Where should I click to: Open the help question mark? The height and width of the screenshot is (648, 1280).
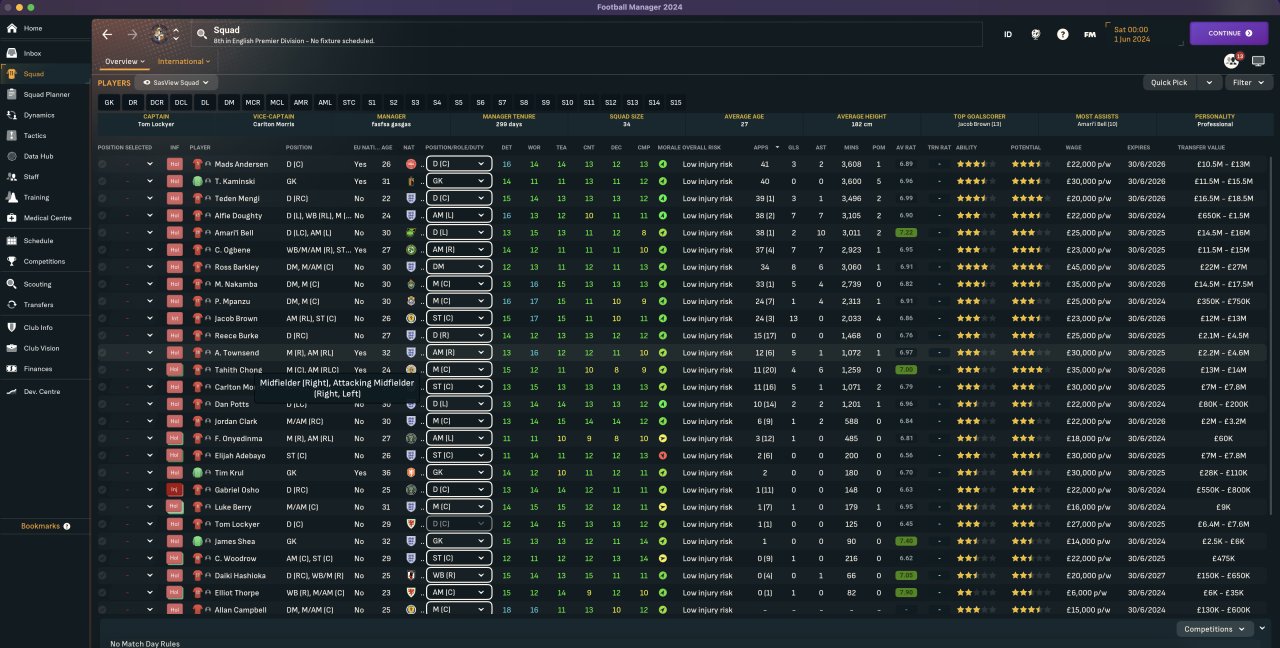coord(1062,34)
